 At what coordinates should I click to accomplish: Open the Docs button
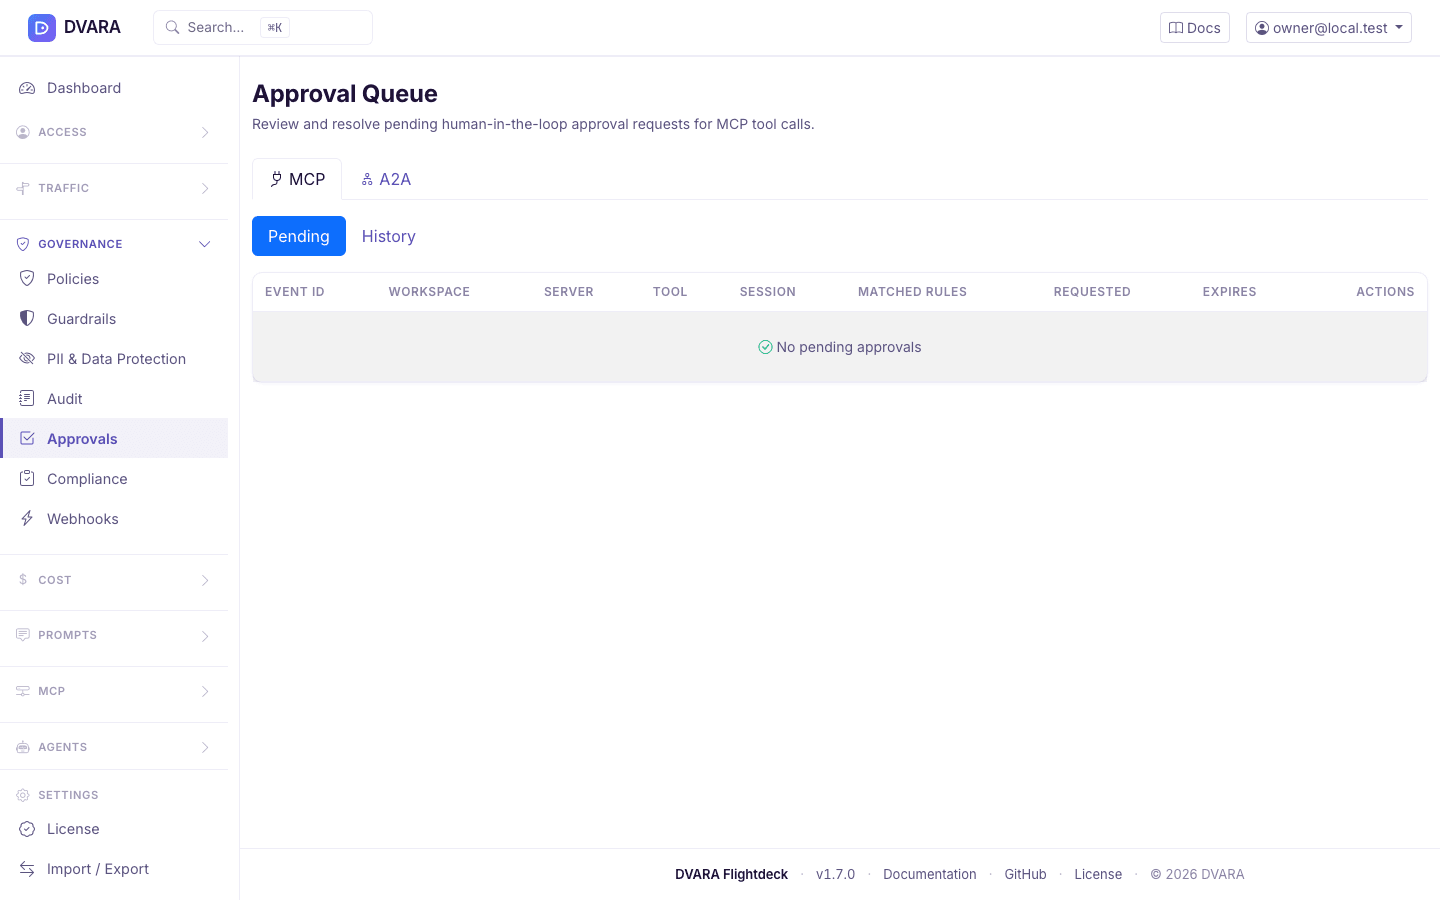[1194, 28]
